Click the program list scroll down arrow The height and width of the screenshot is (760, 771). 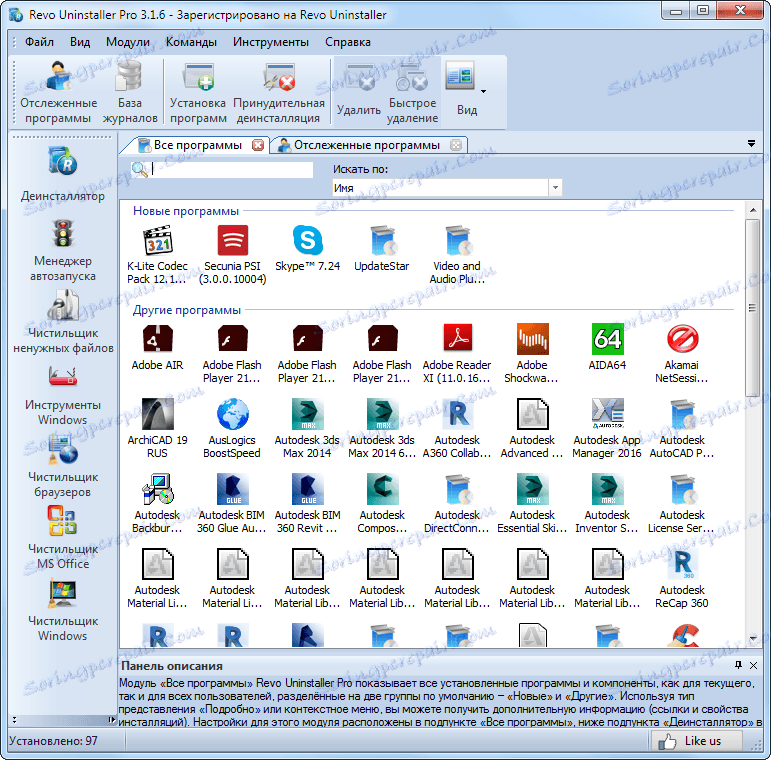pyautogui.click(x=753, y=639)
